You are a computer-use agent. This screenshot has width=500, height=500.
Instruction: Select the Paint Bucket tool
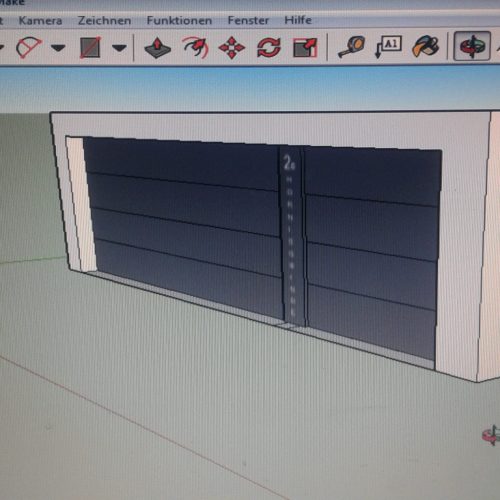coord(425,47)
